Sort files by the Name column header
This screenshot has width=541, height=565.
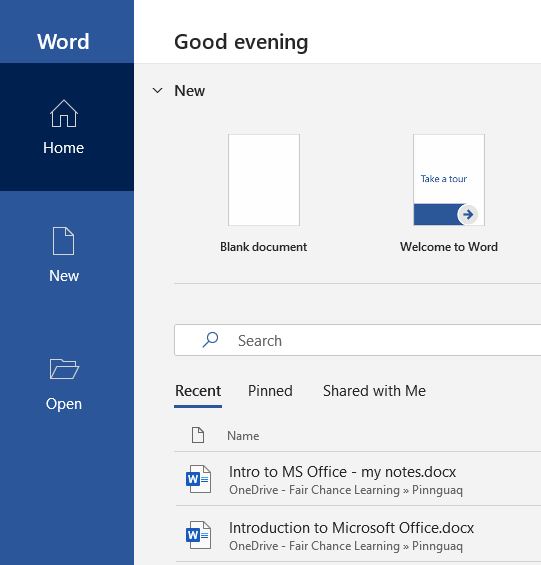(243, 436)
